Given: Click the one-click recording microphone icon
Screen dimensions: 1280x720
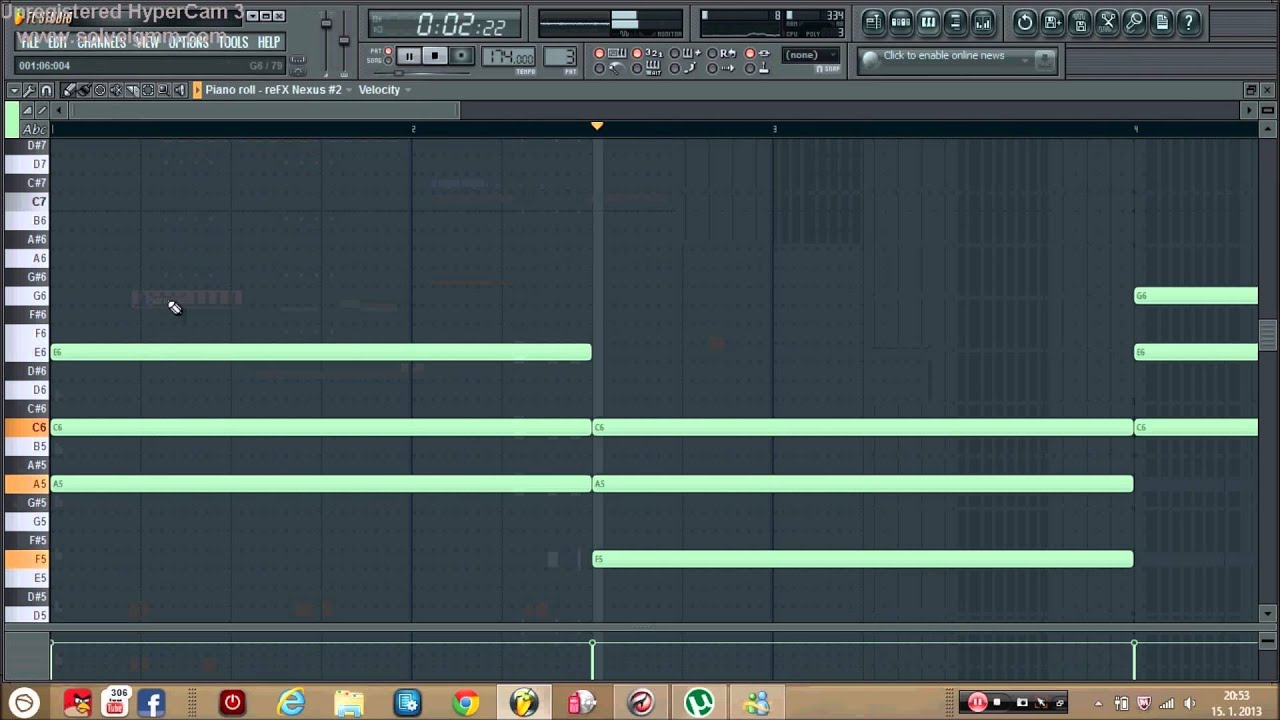Looking at the screenshot, I should pos(1135,22).
